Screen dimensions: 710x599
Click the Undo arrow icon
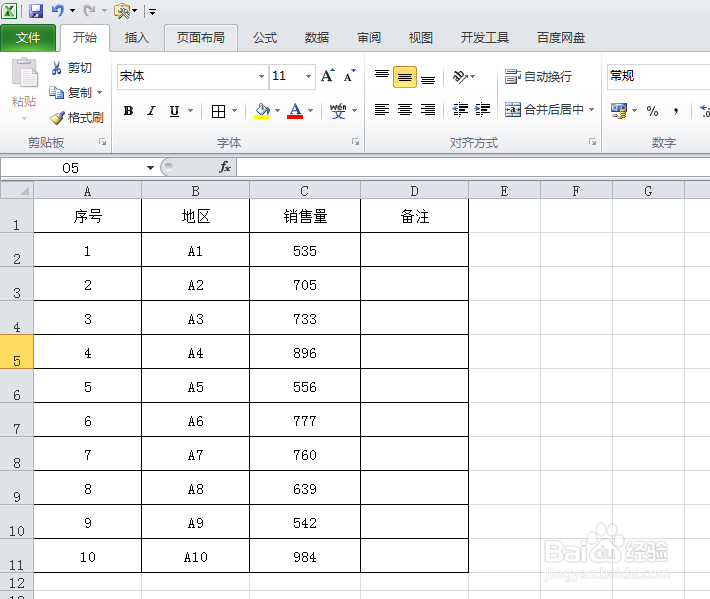tap(58, 10)
